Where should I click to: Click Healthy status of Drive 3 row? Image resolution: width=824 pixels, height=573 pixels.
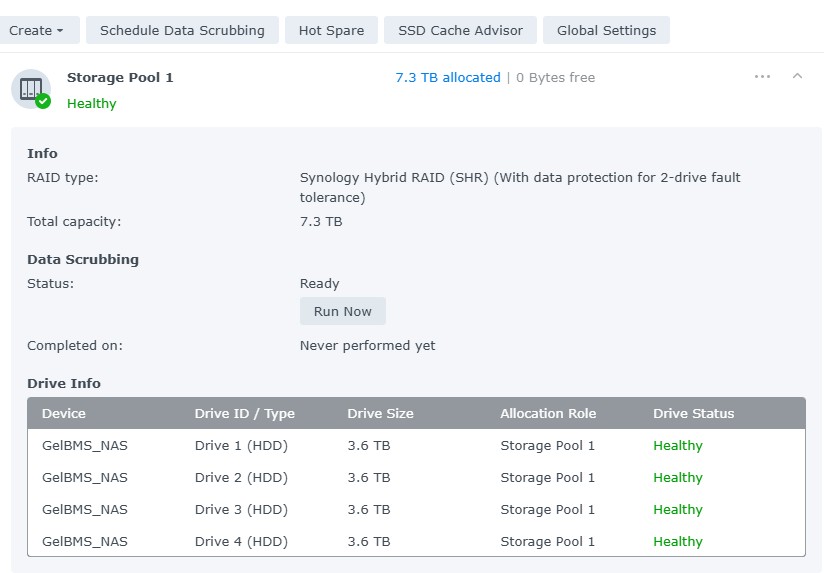[x=678, y=510]
